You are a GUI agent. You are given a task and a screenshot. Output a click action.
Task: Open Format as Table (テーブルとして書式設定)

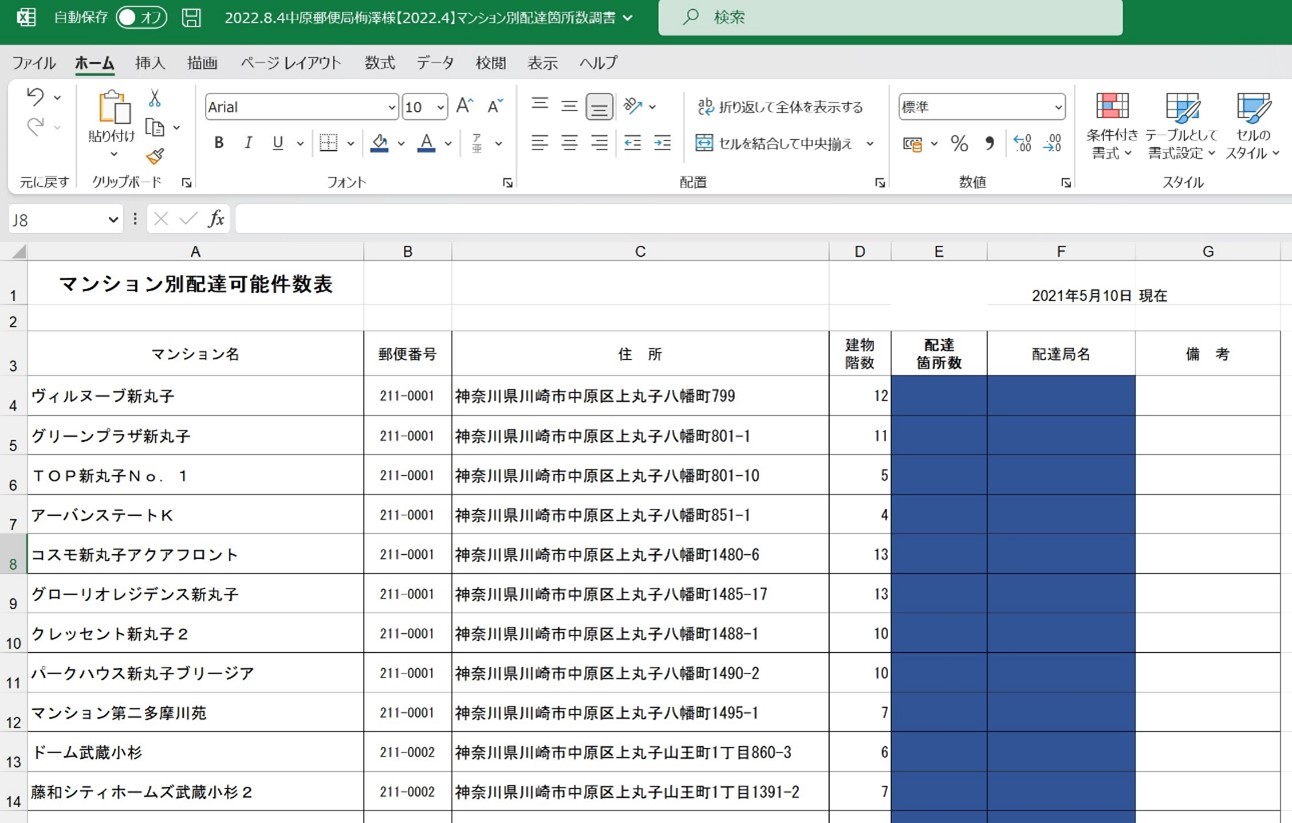click(x=1181, y=126)
